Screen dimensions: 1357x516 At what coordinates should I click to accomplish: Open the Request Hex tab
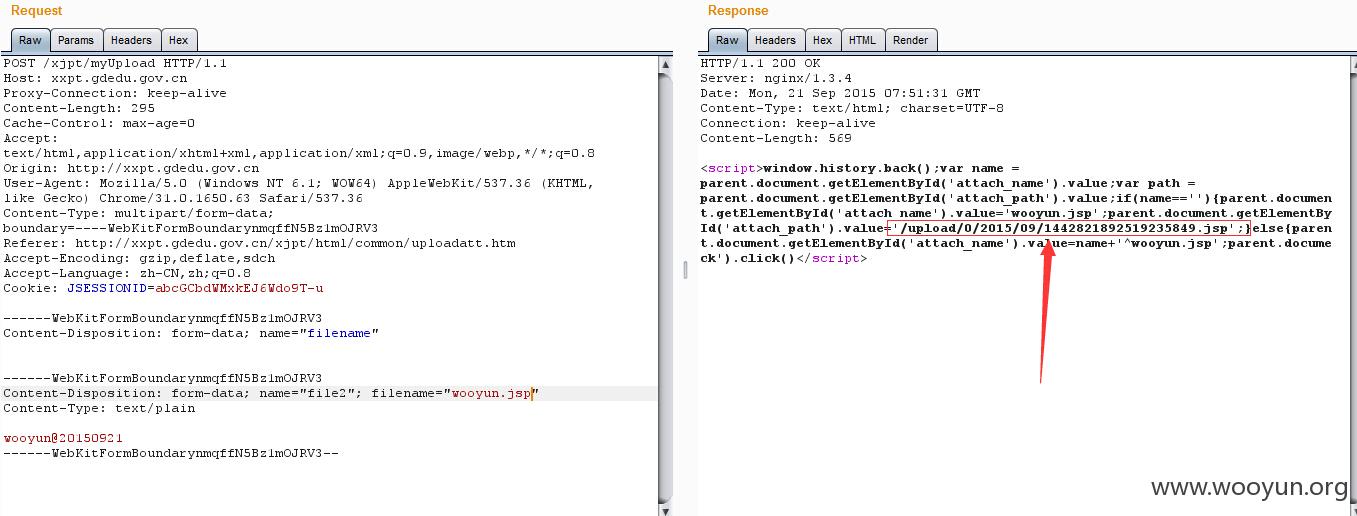point(178,40)
